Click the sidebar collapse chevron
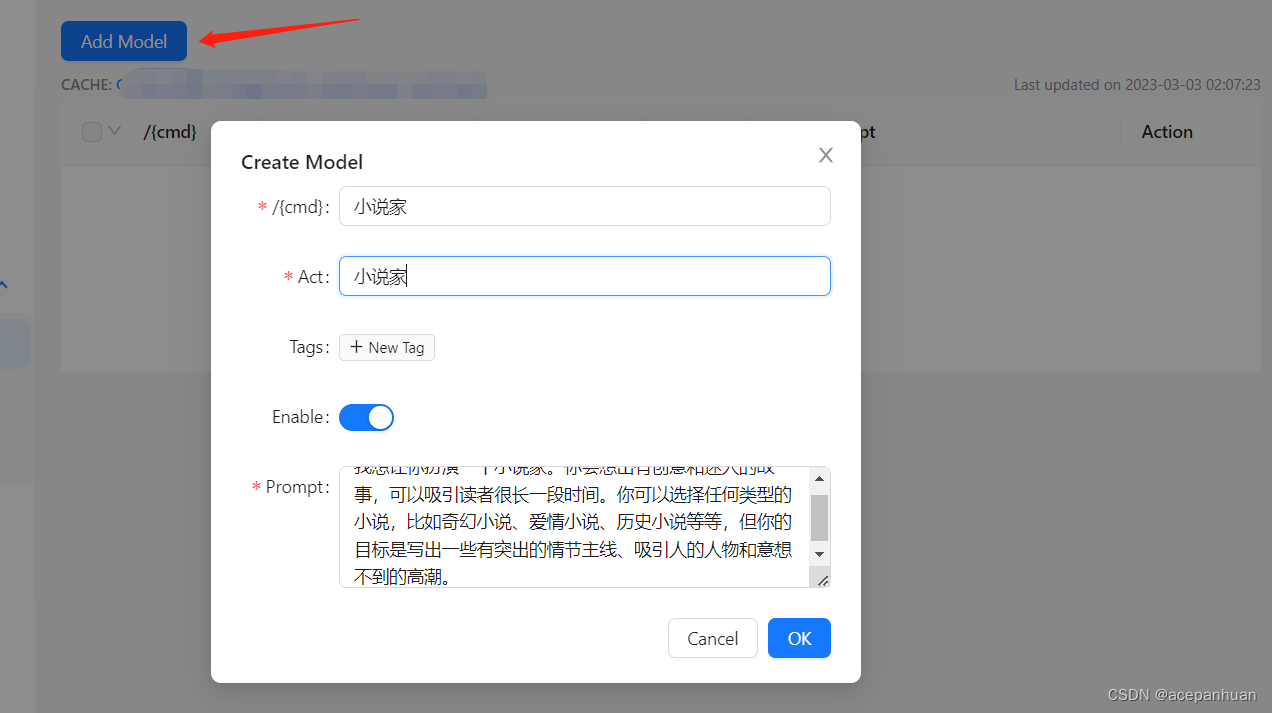1272x713 pixels. [x=4, y=285]
